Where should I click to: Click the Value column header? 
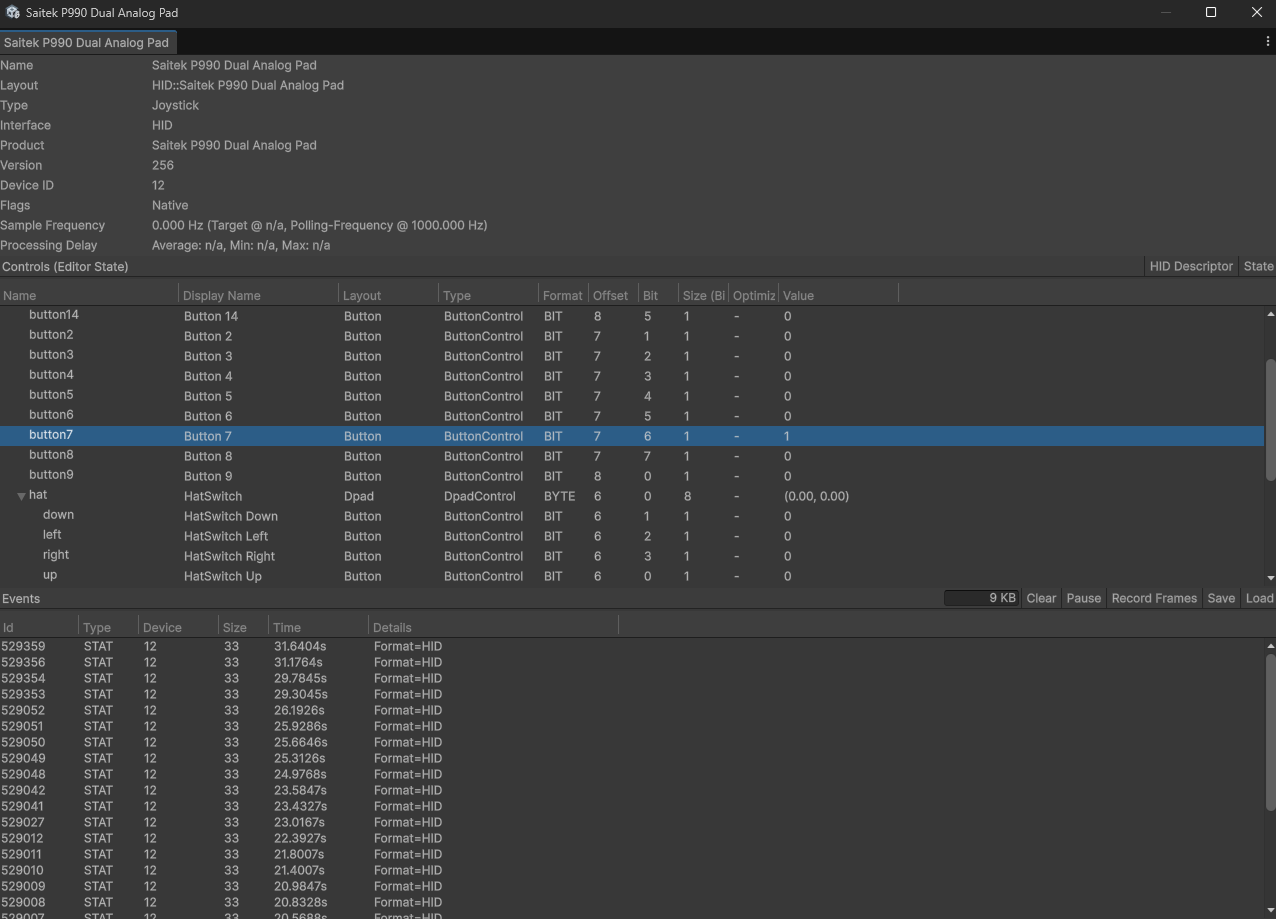click(x=838, y=295)
